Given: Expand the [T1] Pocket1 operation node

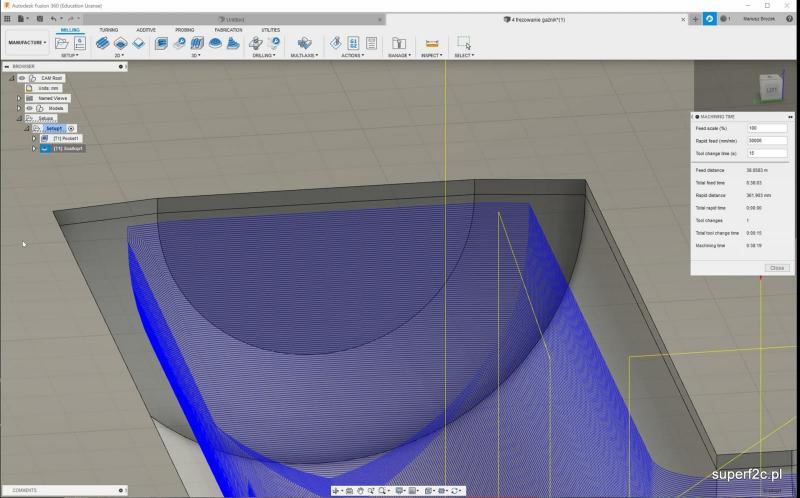Looking at the screenshot, I should pos(33,138).
